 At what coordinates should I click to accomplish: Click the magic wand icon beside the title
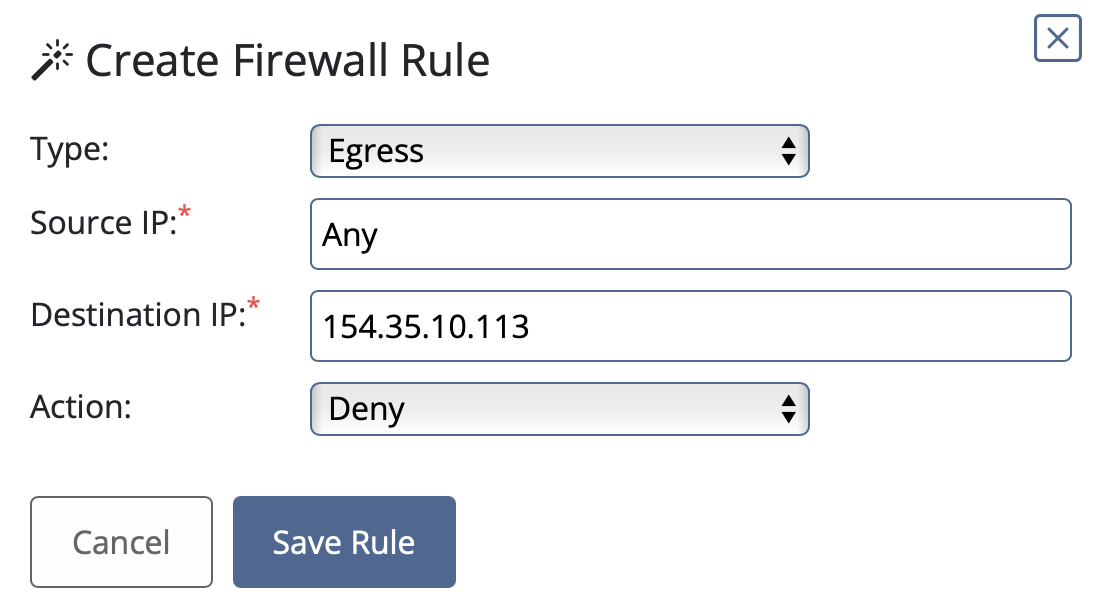(x=51, y=60)
